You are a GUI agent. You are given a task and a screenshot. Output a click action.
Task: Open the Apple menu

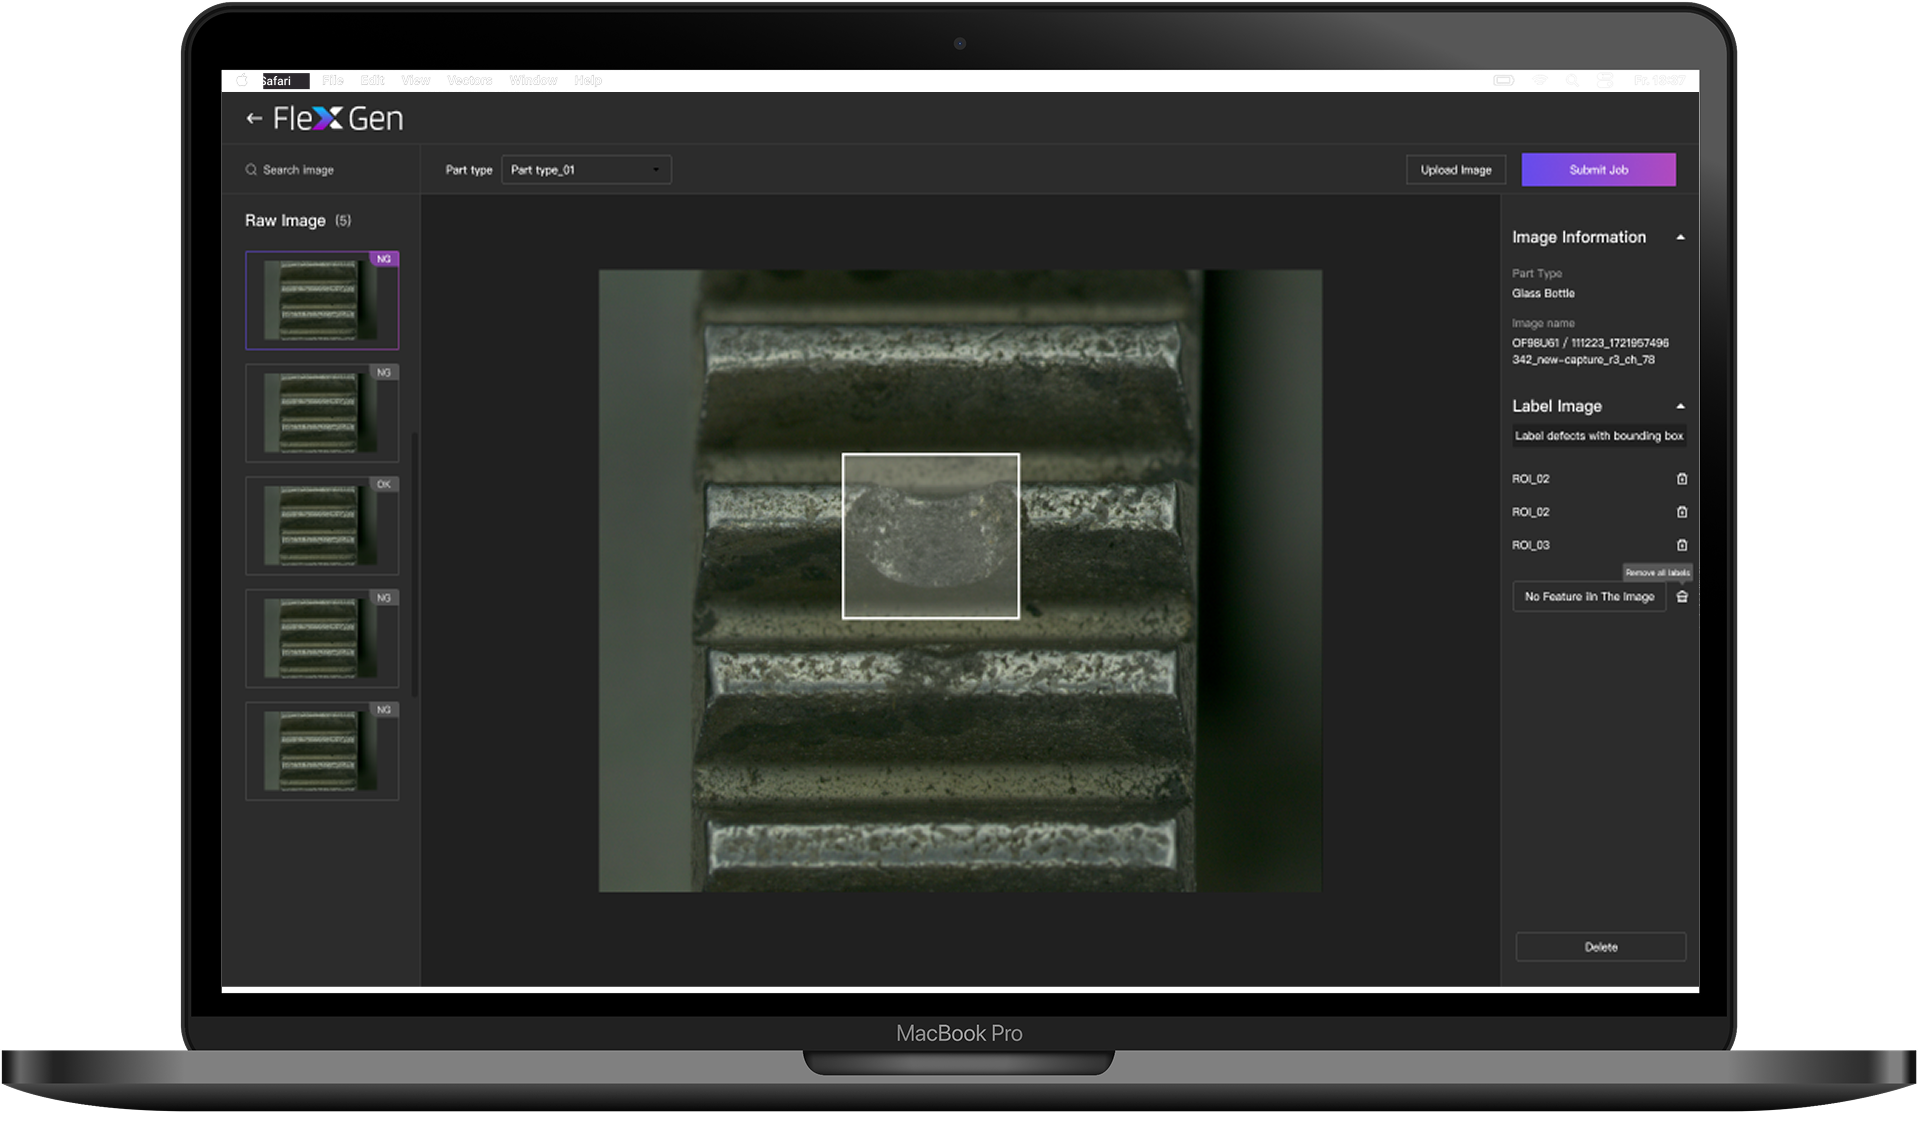click(241, 80)
